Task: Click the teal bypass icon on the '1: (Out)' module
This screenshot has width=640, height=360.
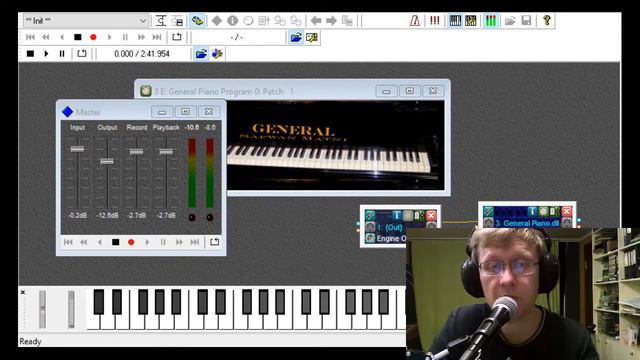Action: pyautogui.click(x=370, y=216)
